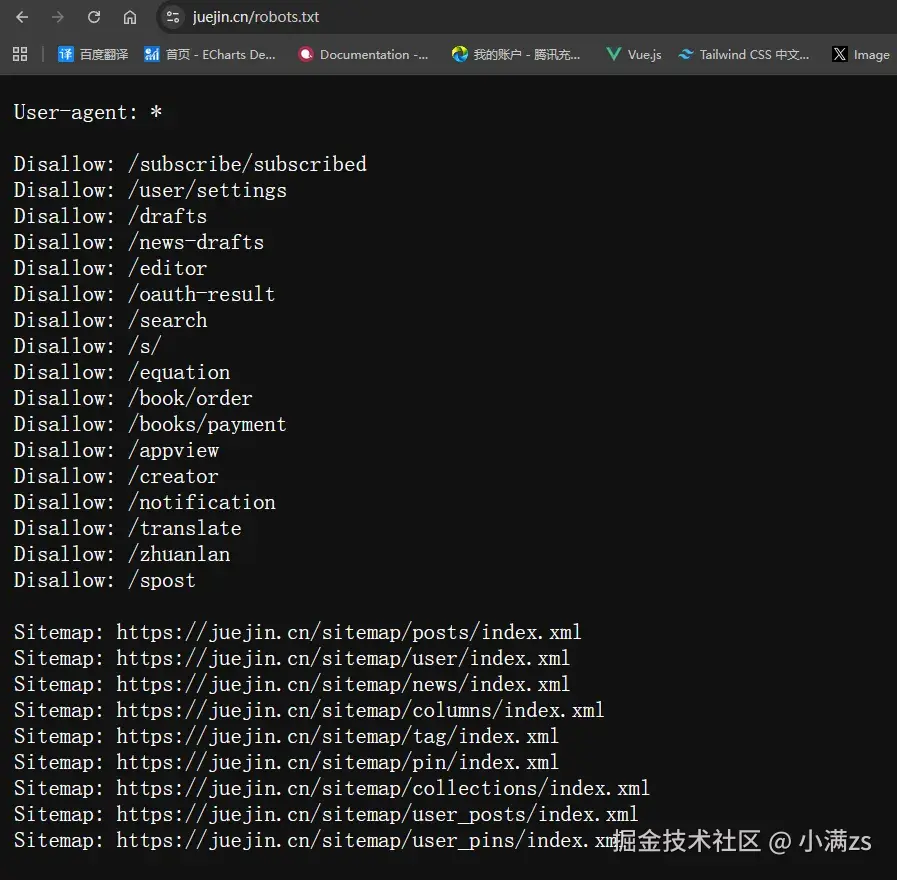
Task: Open the 百度翻译 bookmark
Action: coord(93,54)
